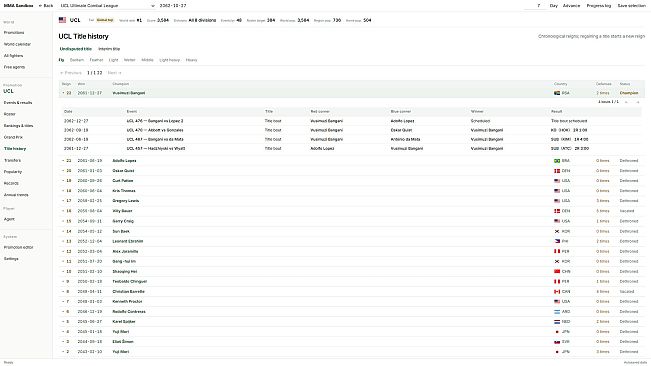Open the Day unit selector
The height and width of the screenshot is (366, 651).
coord(553,5)
